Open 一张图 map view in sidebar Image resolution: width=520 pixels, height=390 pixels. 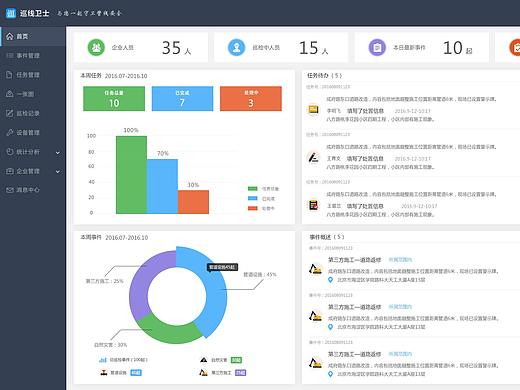tap(33, 94)
